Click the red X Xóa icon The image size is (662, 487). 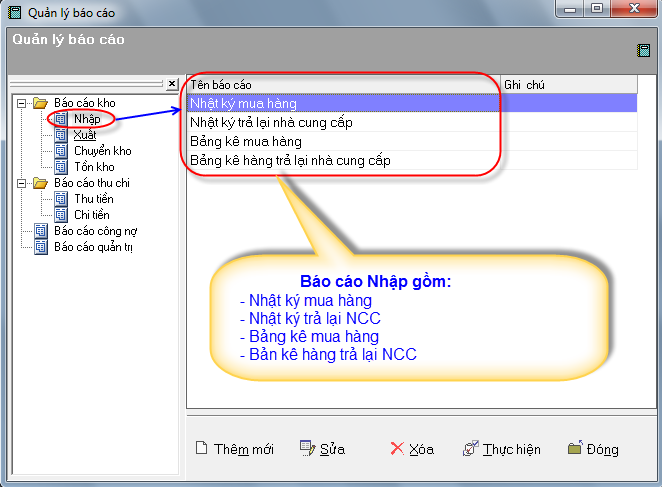point(397,449)
